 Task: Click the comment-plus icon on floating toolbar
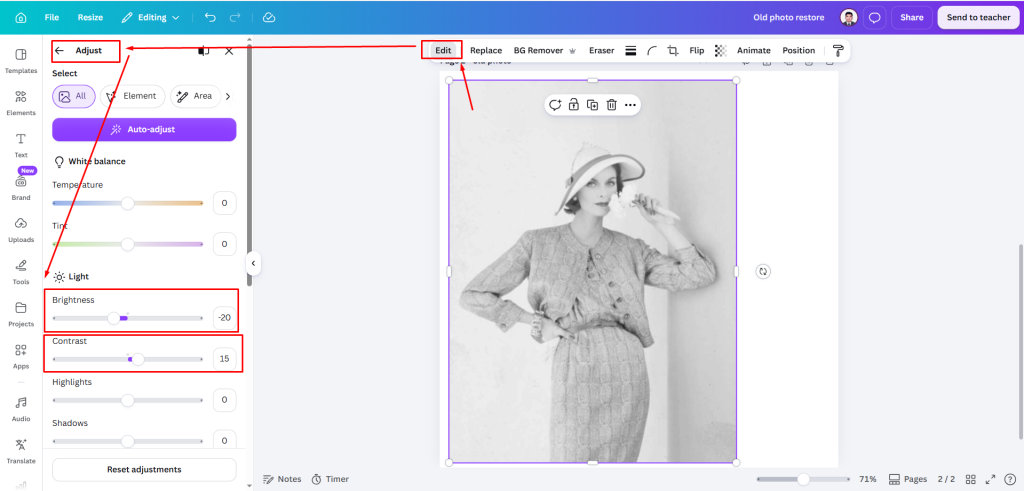(555, 104)
